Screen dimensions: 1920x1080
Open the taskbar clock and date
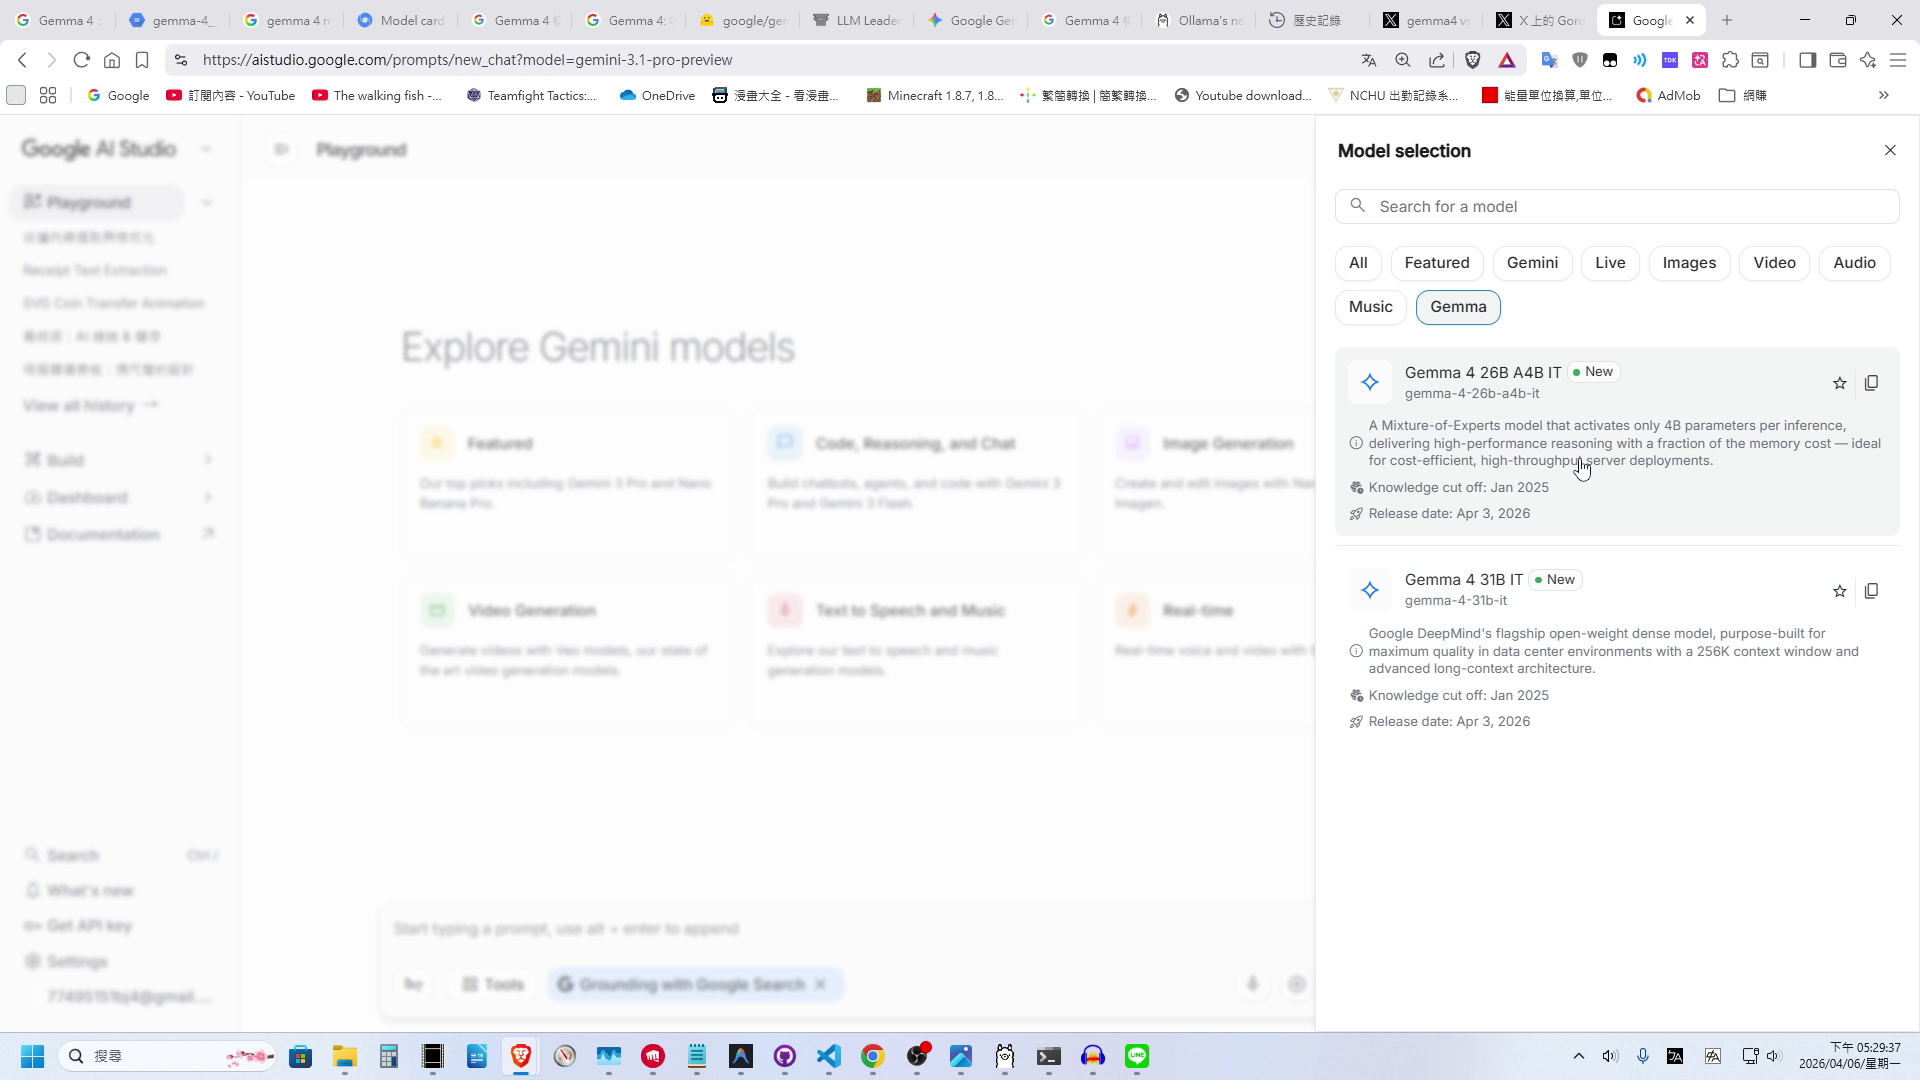tap(1850, 1056)
